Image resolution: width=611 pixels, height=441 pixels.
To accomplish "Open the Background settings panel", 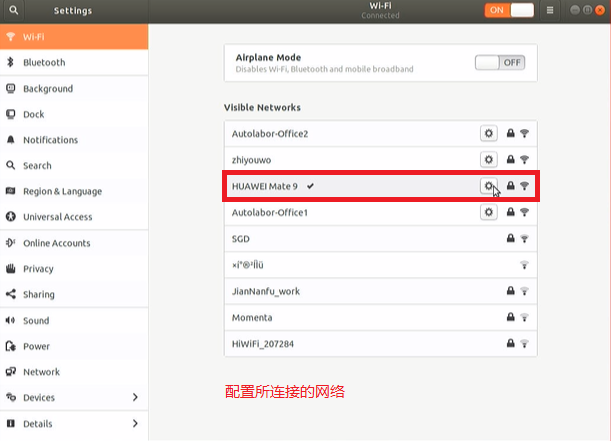I will (x=48, y=89).
